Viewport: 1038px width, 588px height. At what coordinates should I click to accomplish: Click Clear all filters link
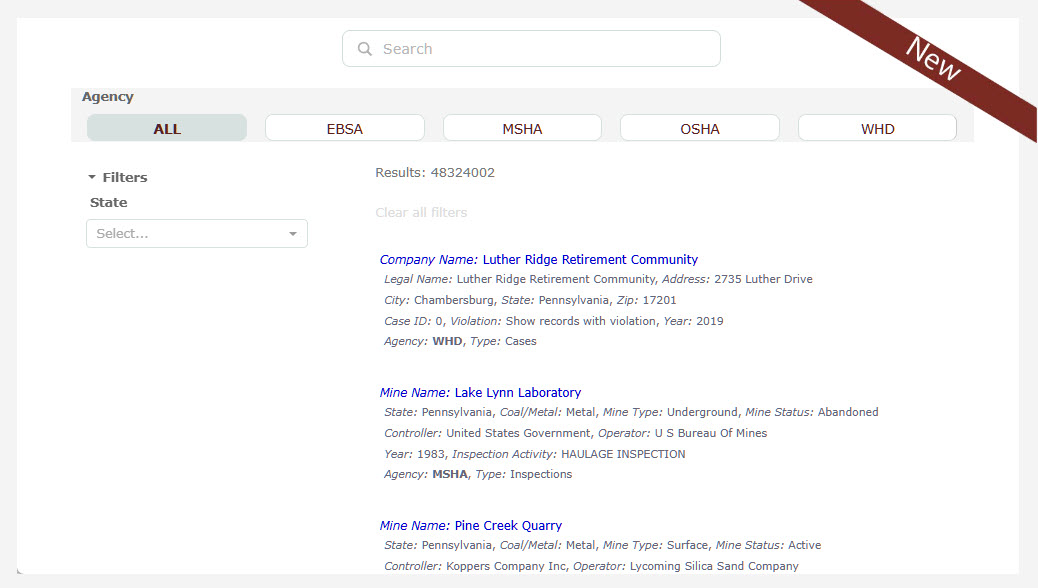(x=421, y=213)
